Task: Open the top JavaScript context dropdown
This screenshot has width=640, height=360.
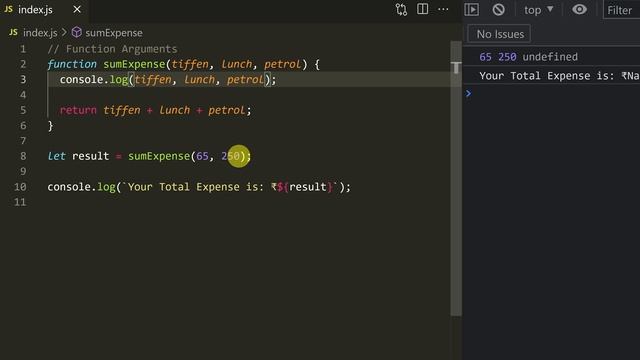Action: [x=539, y=10]
